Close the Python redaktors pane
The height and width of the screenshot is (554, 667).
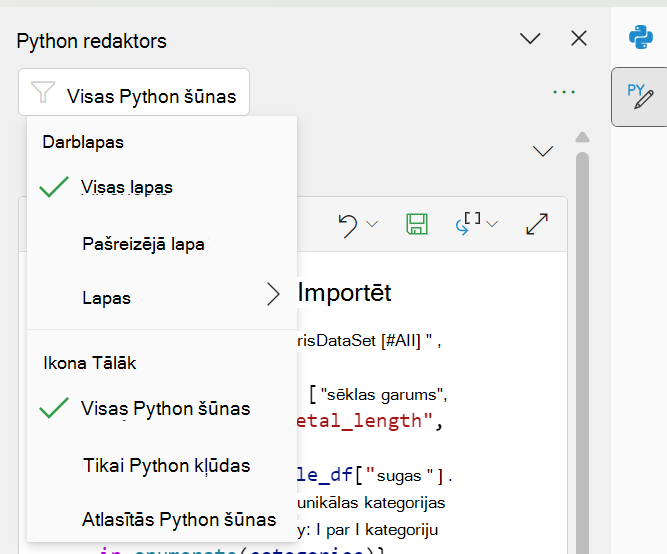[579, 38]
